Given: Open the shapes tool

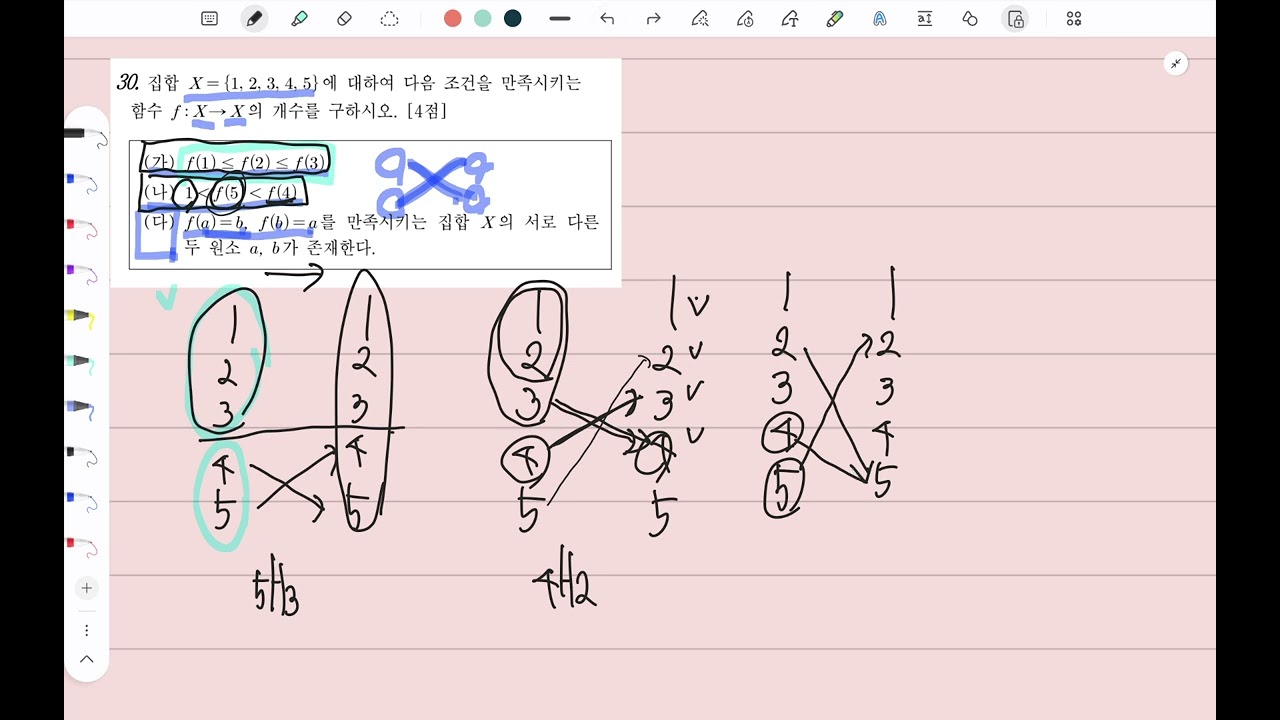Looking at the screenshot, I should coord(969,18).
